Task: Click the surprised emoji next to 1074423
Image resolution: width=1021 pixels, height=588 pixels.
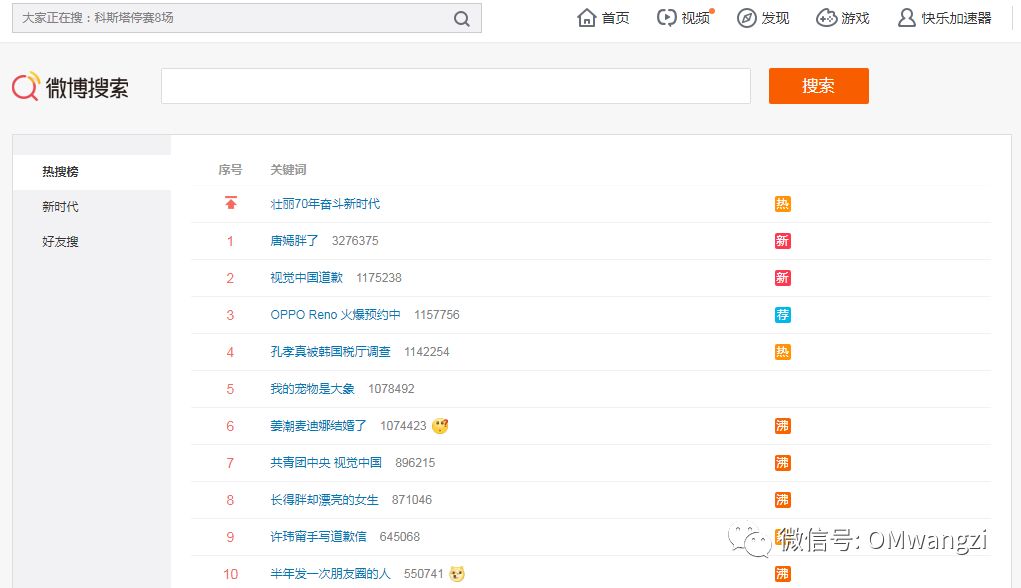Action: [440, 426]
